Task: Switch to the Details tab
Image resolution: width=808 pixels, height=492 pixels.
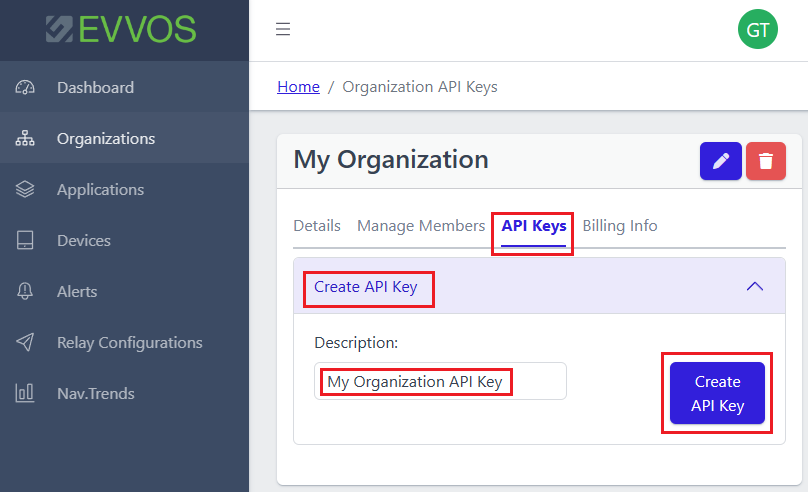Action: (317, 226)
